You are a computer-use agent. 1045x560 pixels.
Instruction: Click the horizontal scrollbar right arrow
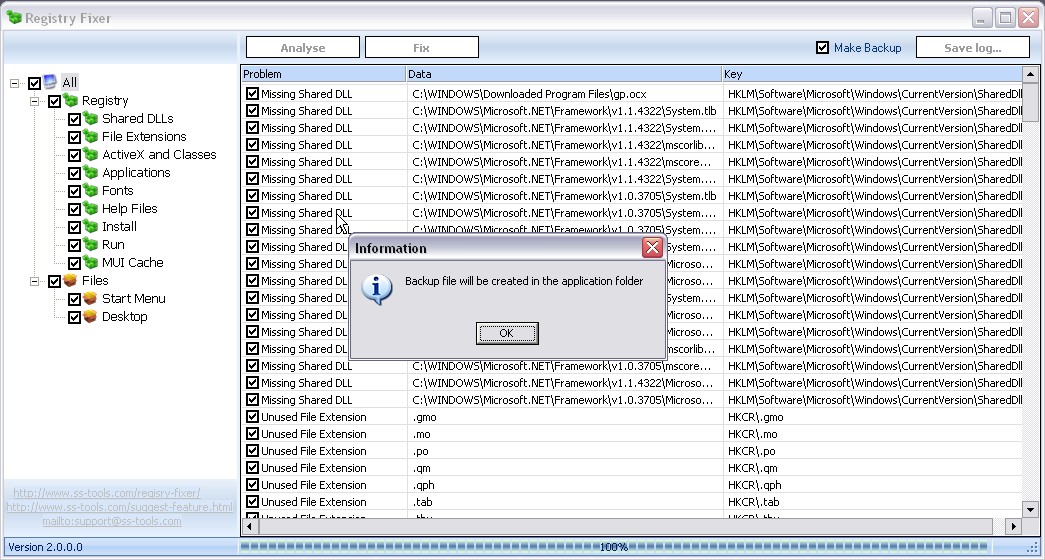[x=1014, y=526]
